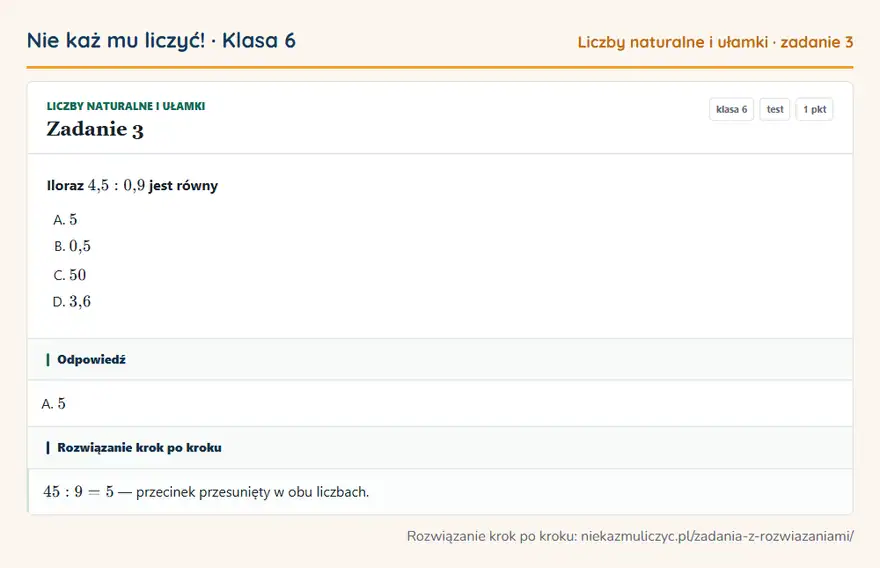Choose answer option B. 0,5
The height and width of the screenshot is (568, 880).
tap(72, 246)
